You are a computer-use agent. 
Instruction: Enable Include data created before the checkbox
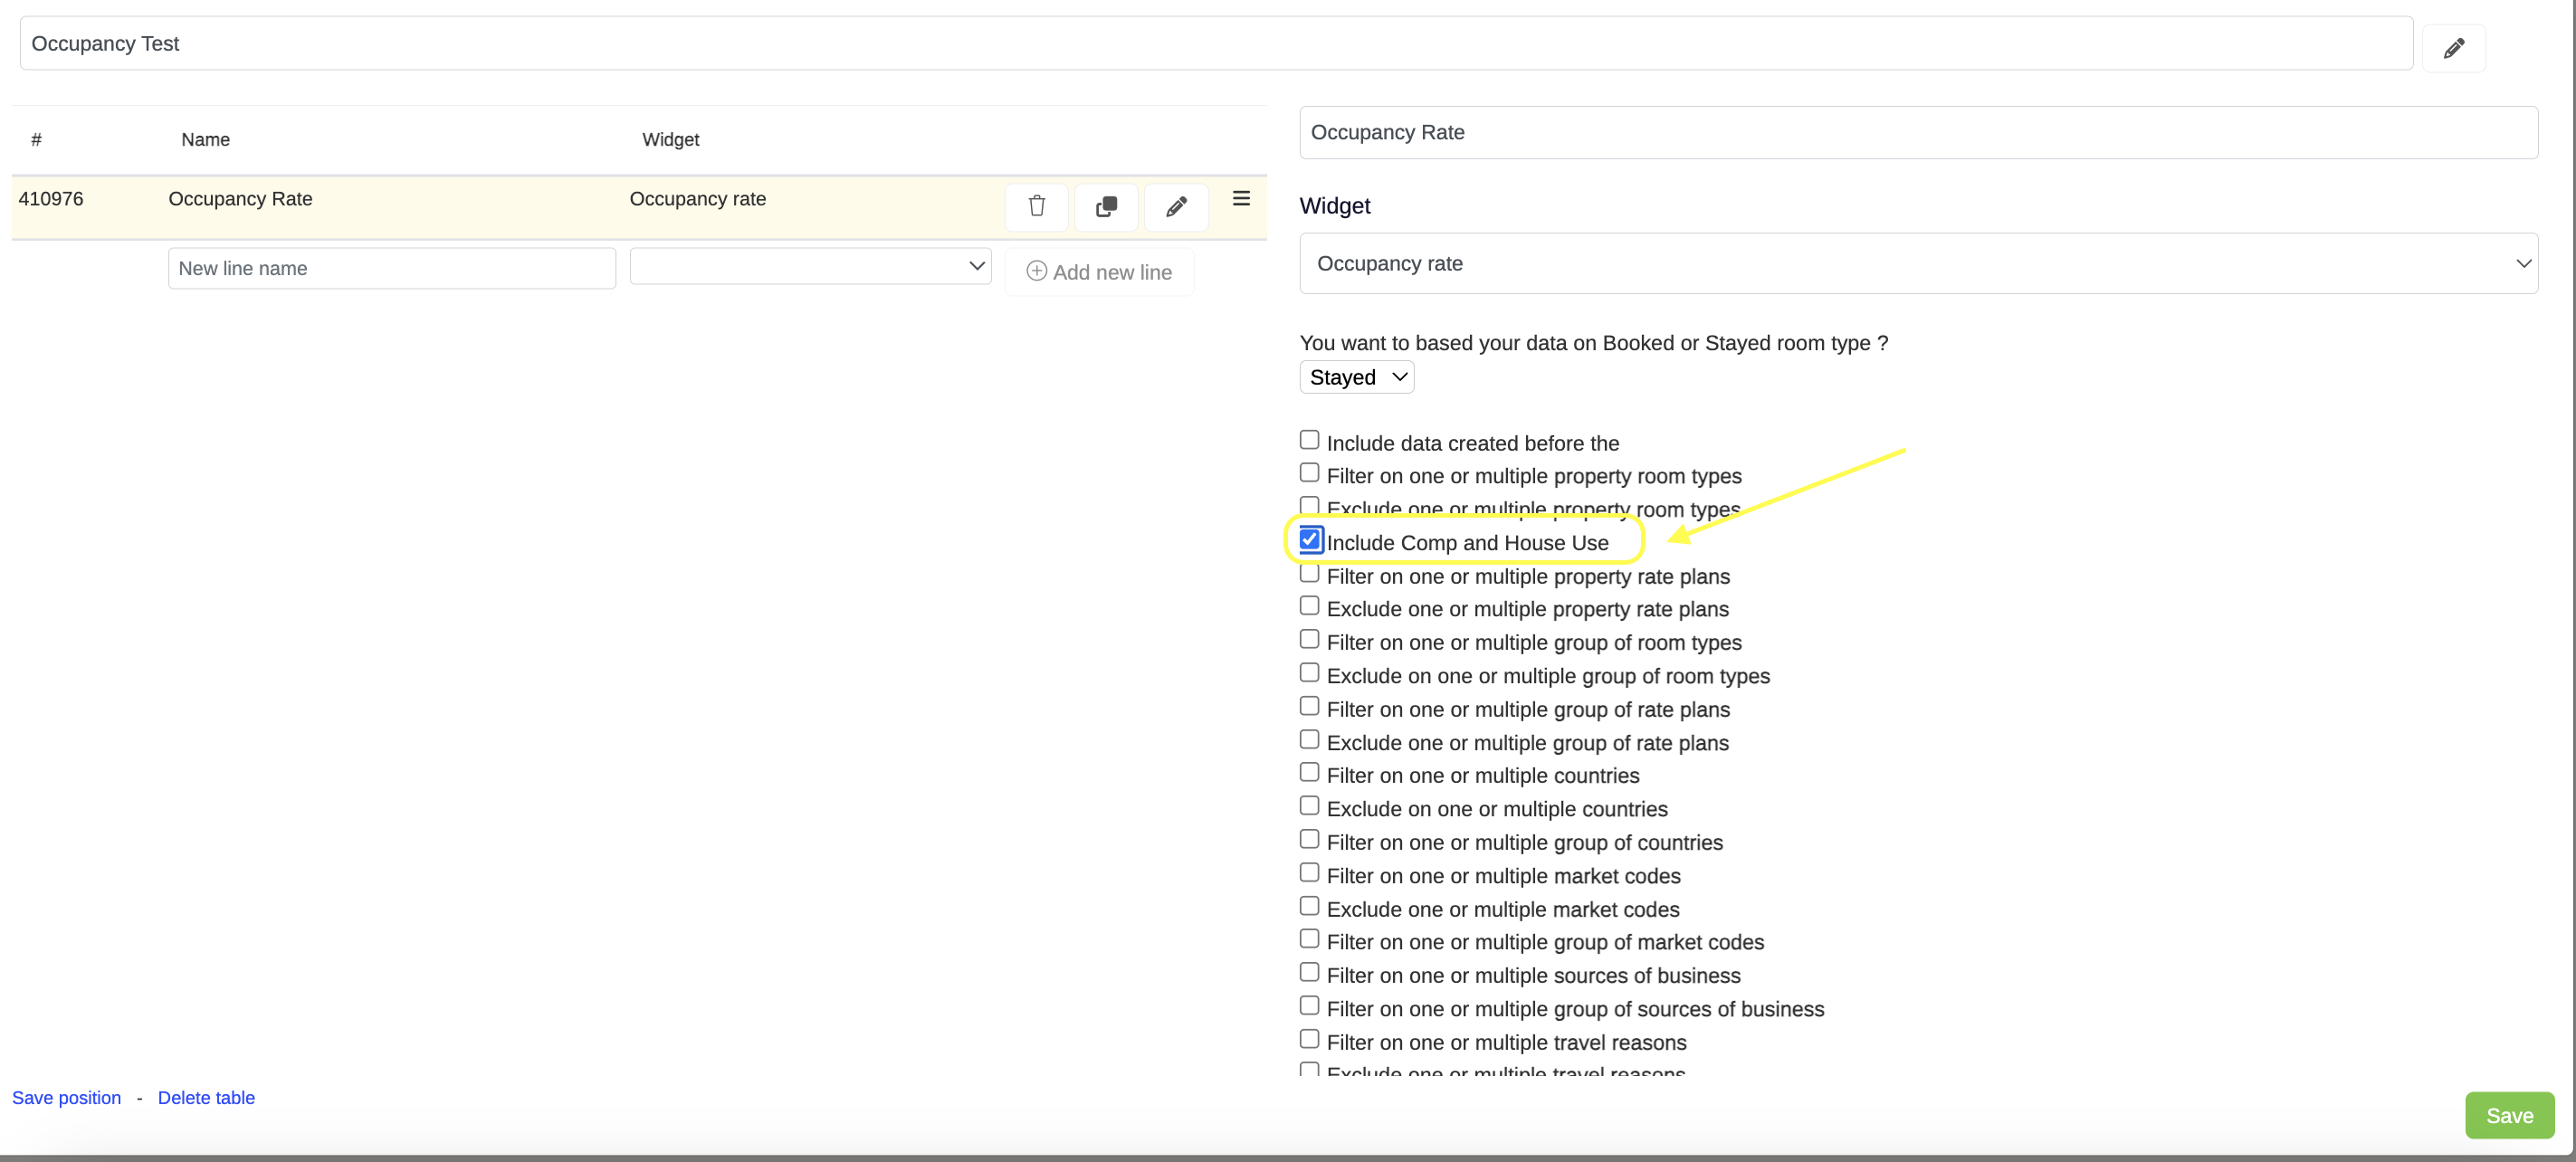coord(1309,440)
